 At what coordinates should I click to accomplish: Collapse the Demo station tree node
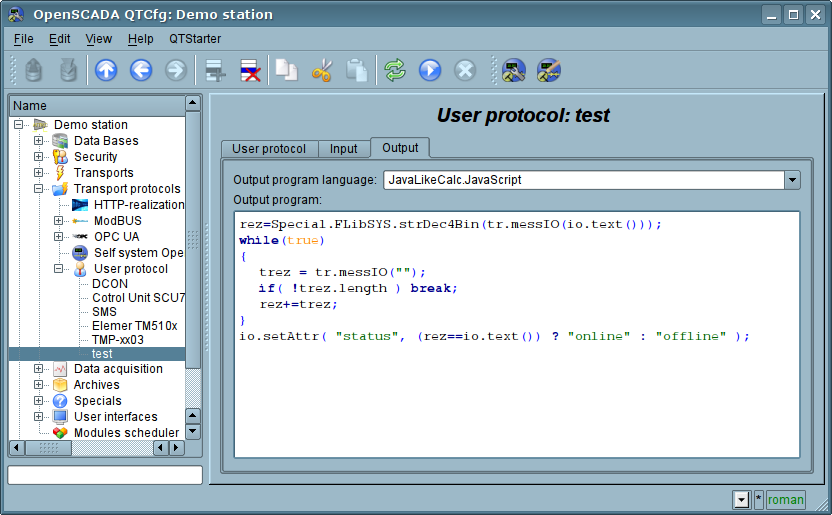point(19,125)
